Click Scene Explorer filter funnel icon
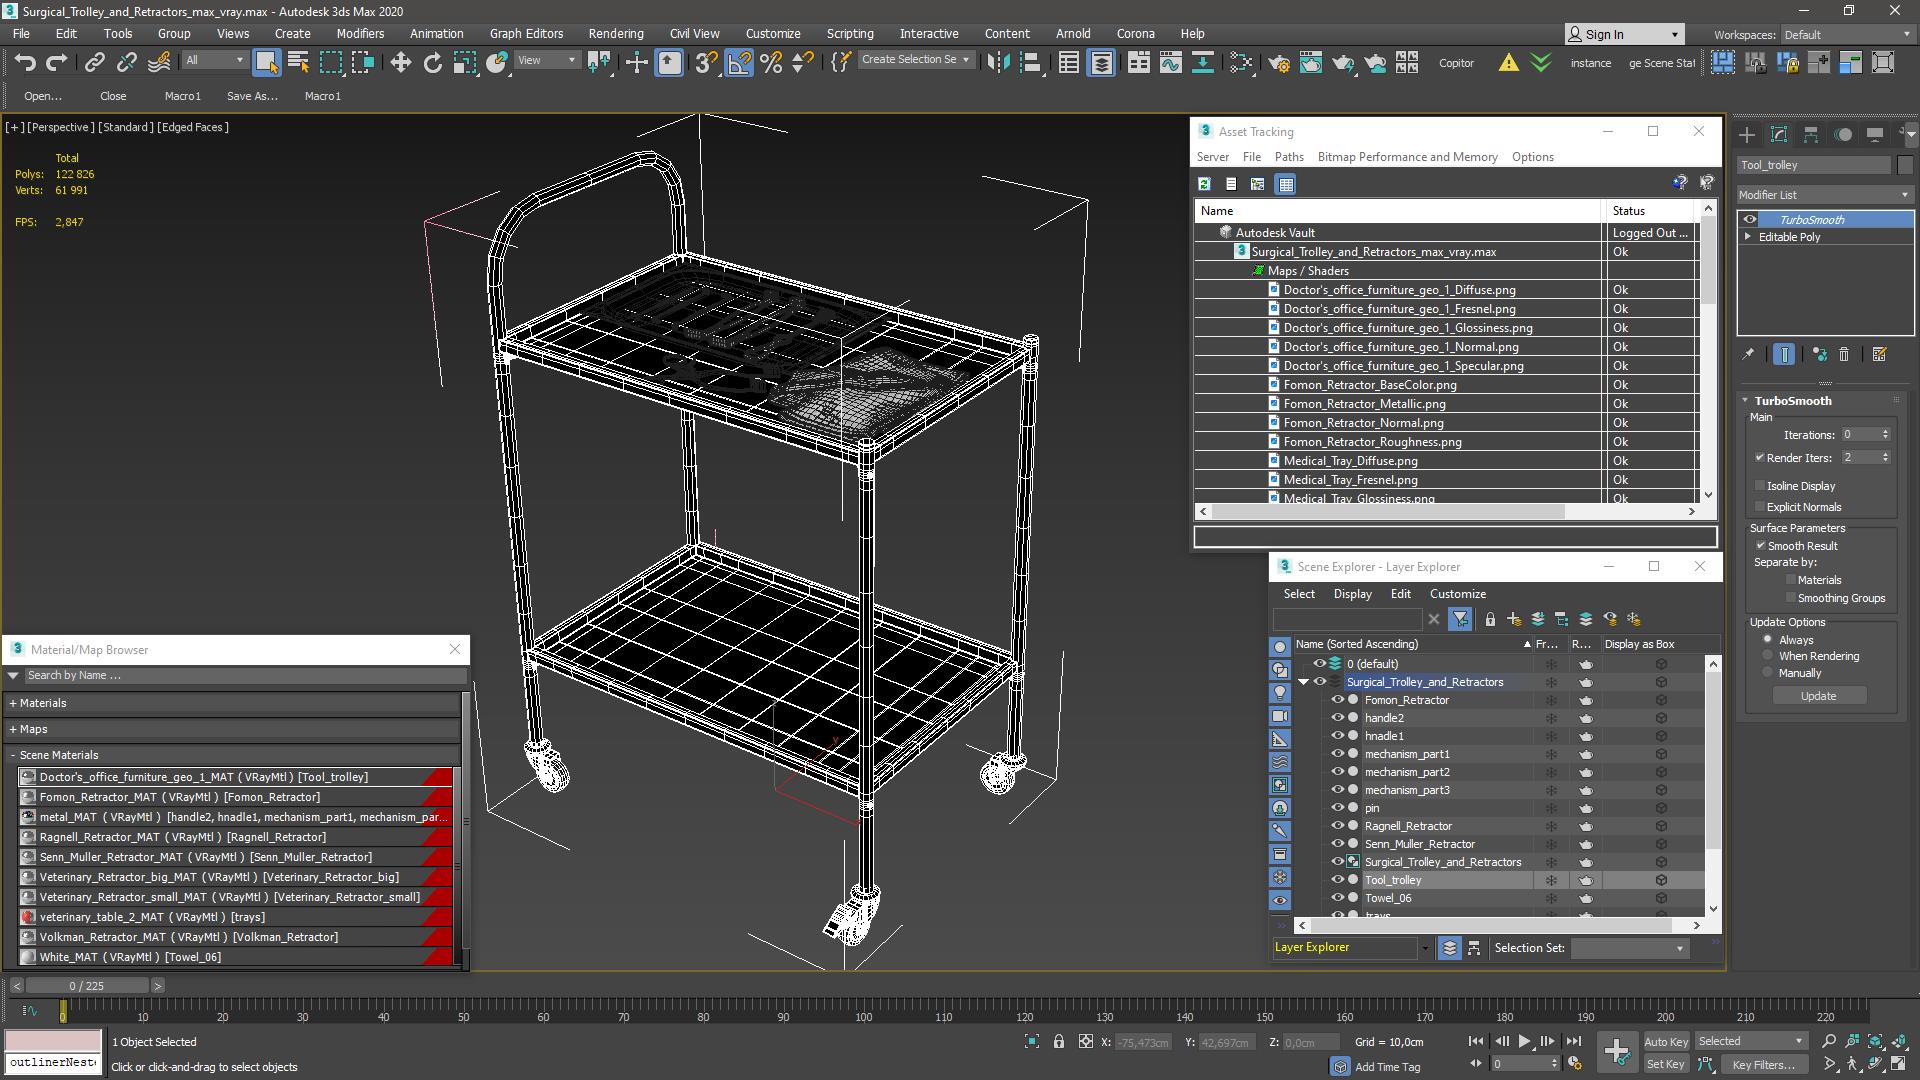The image size is (1920, 1080). coord(1460,619)
